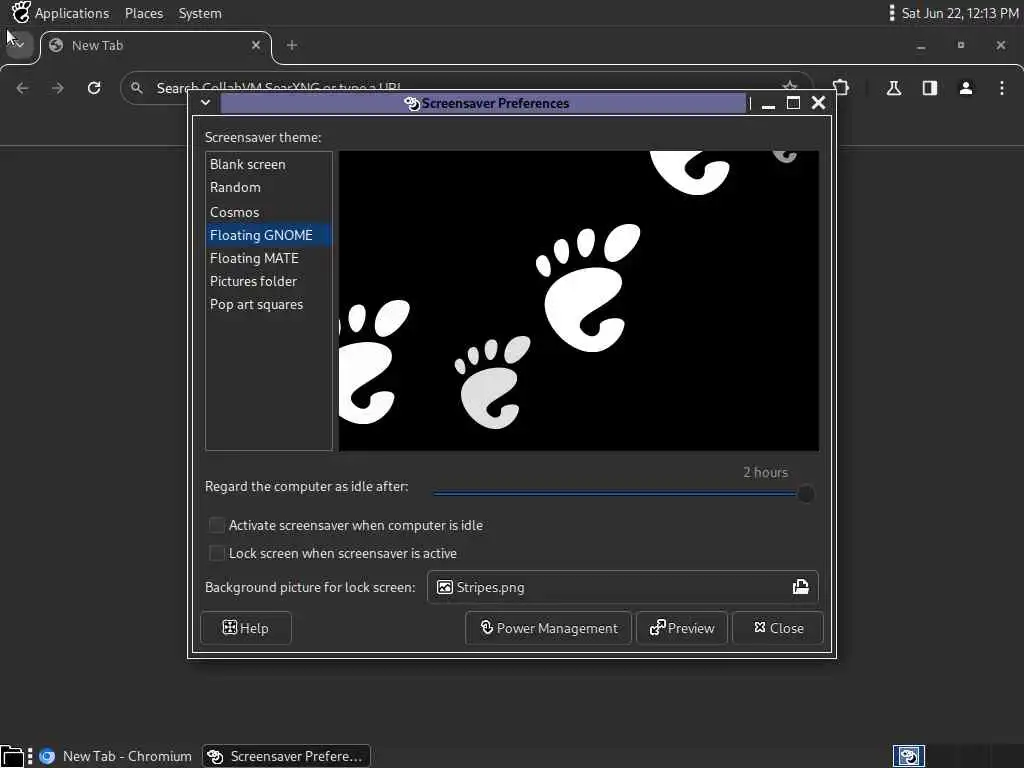
Task: Open the Chromium three-dot menu
Action: (1002, 88)
